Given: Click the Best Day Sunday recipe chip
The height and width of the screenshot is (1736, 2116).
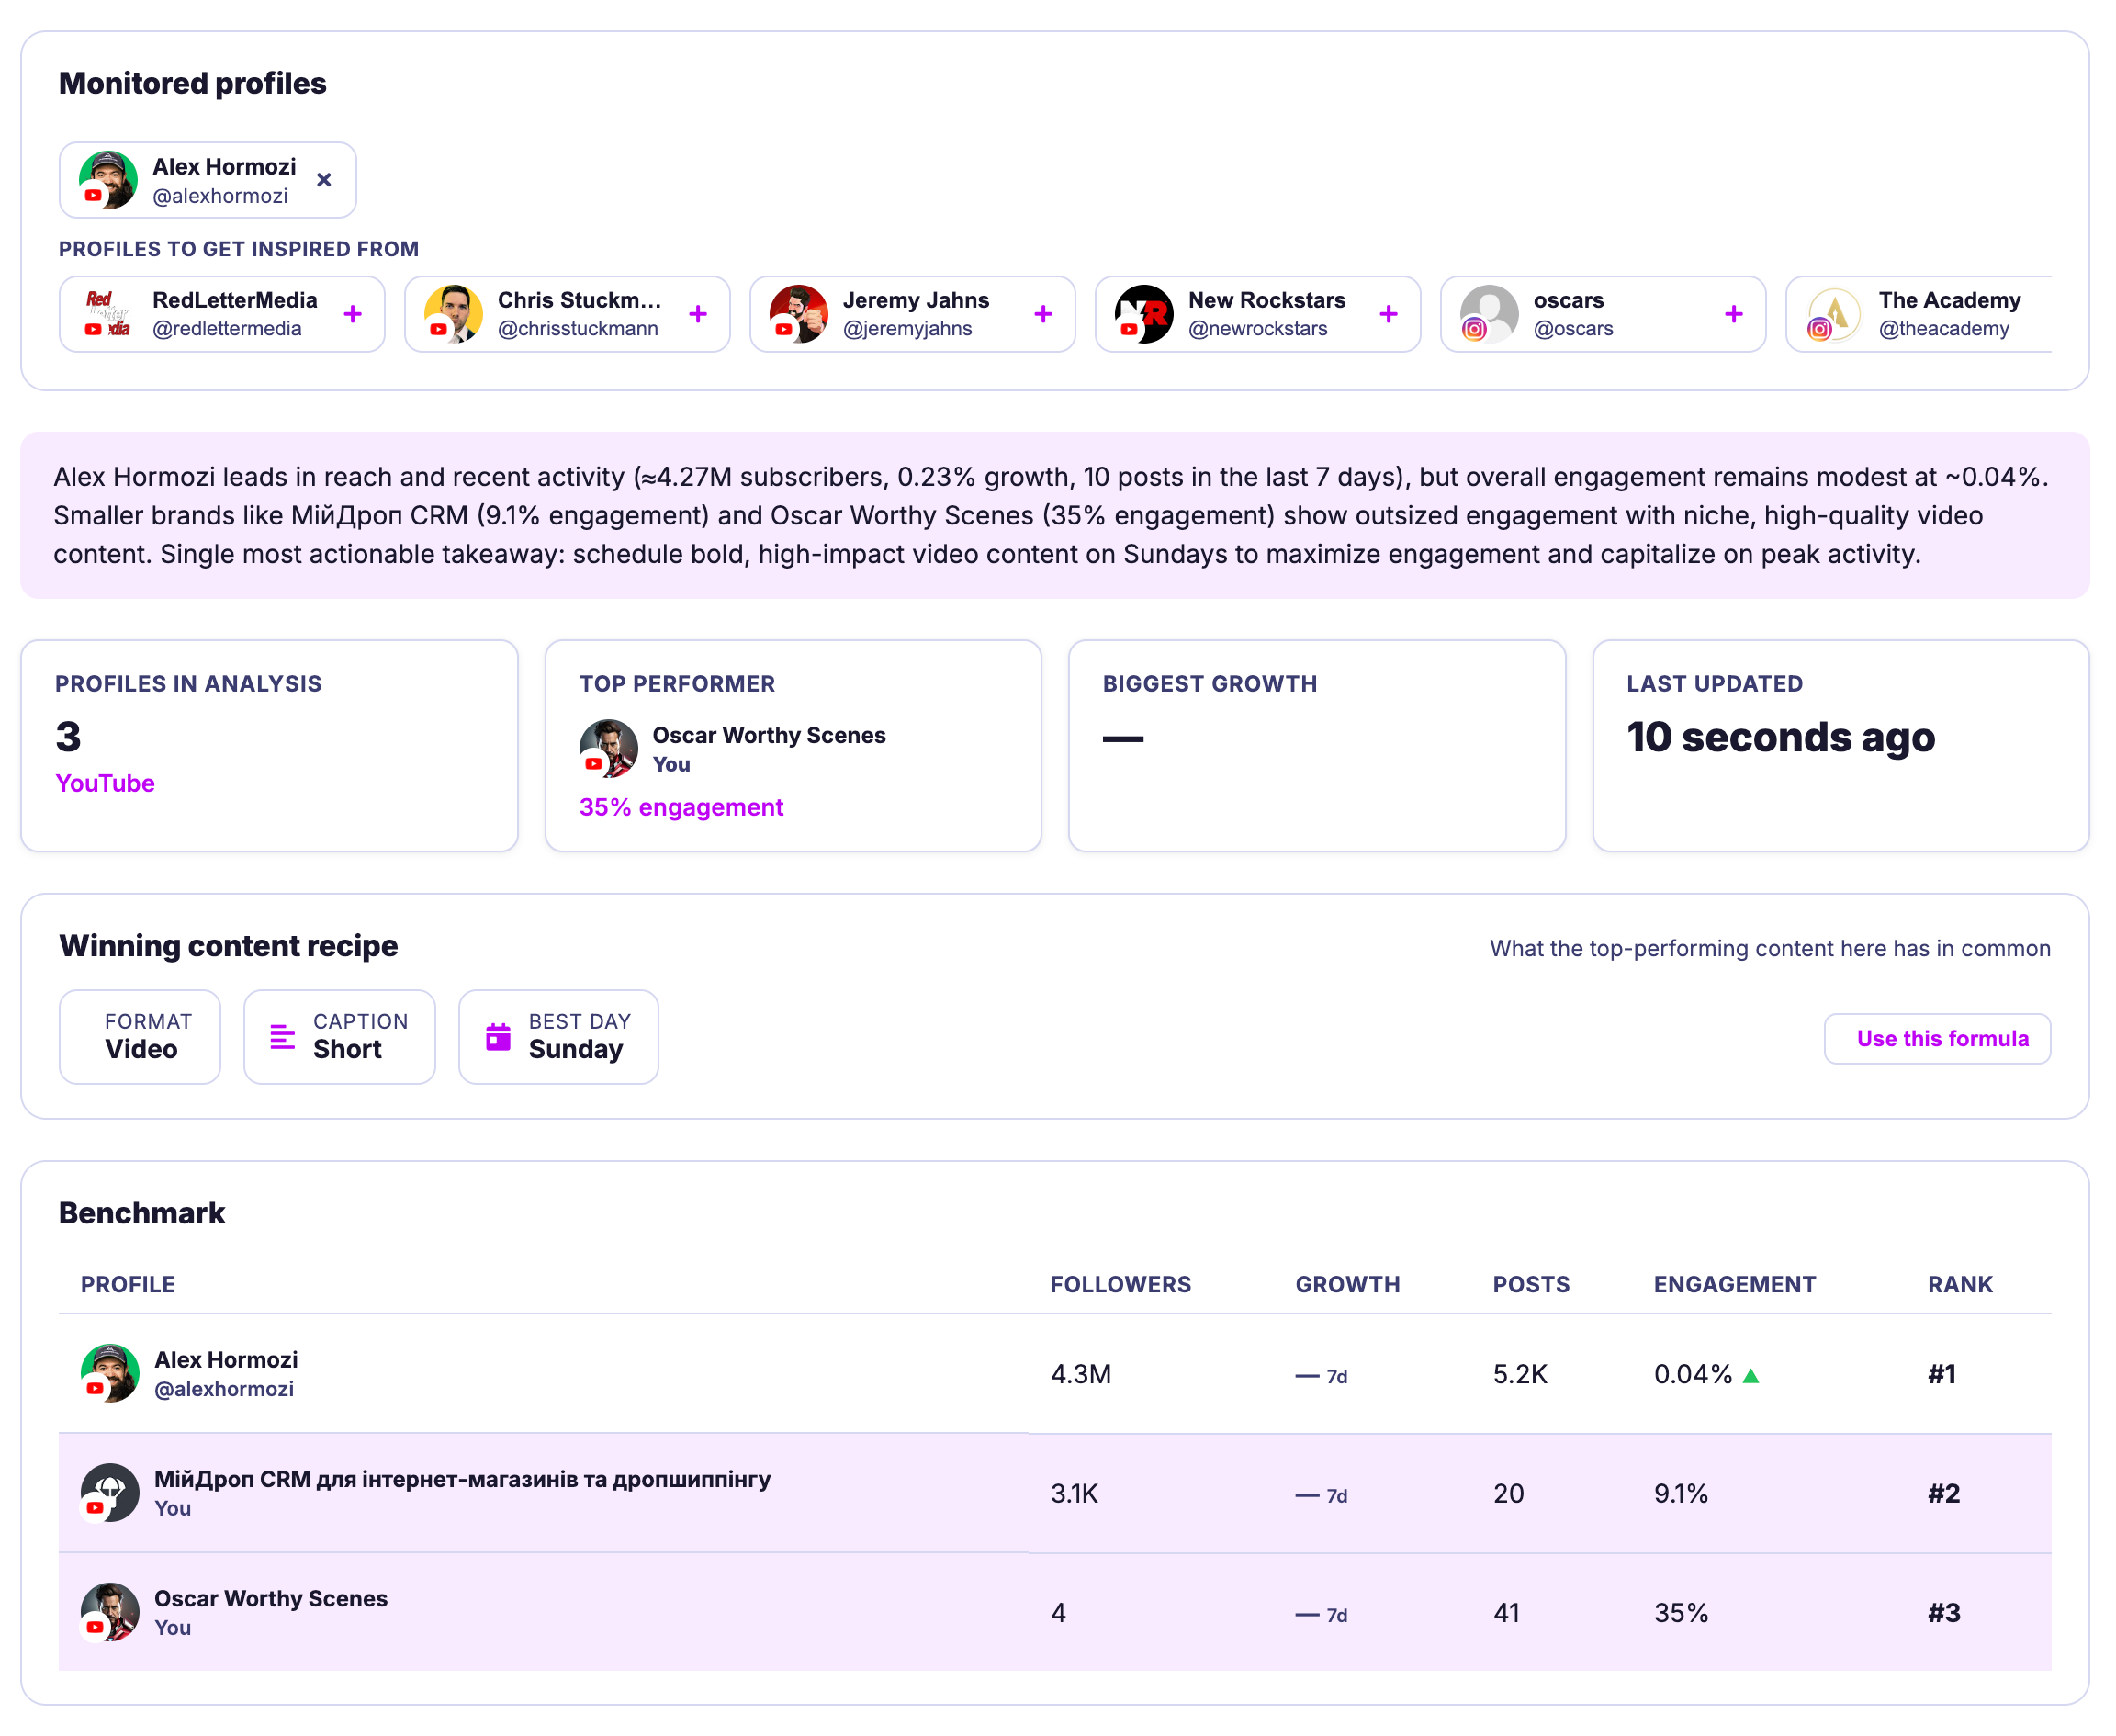Looking at the screenshot, I should pyautogui.click(x=558, y=1037).
